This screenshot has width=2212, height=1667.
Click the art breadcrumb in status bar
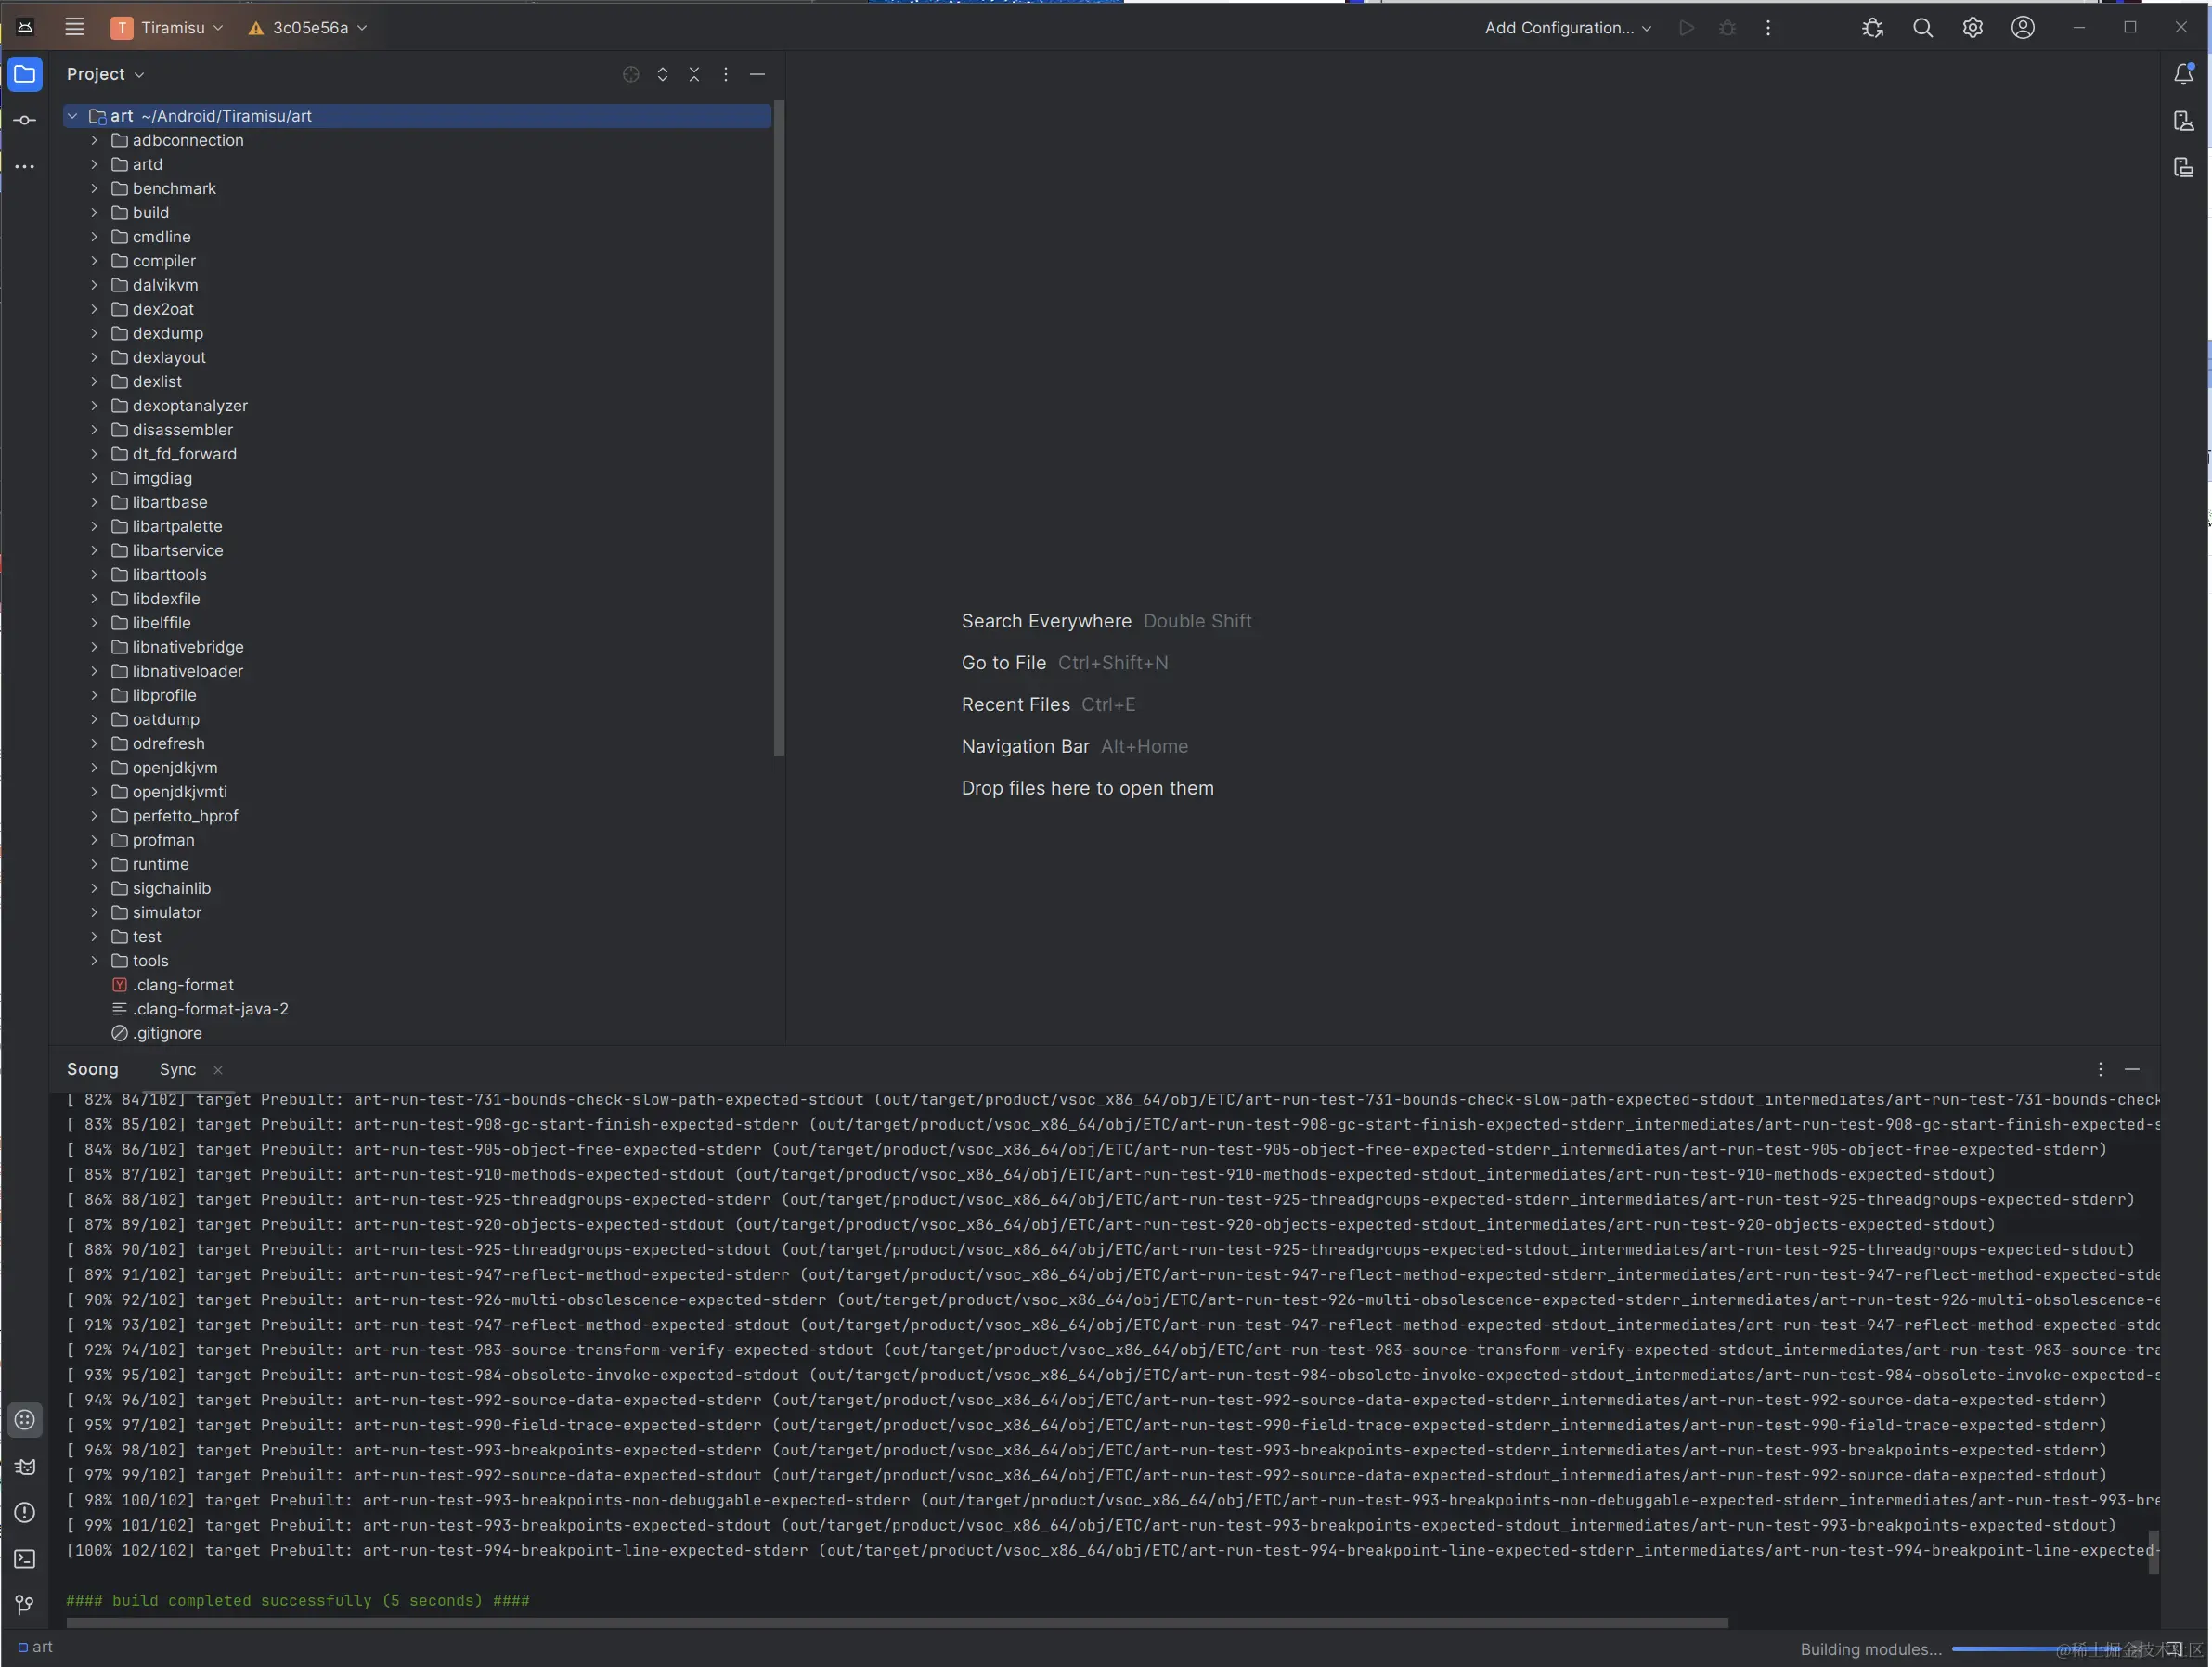[36, 1647]
